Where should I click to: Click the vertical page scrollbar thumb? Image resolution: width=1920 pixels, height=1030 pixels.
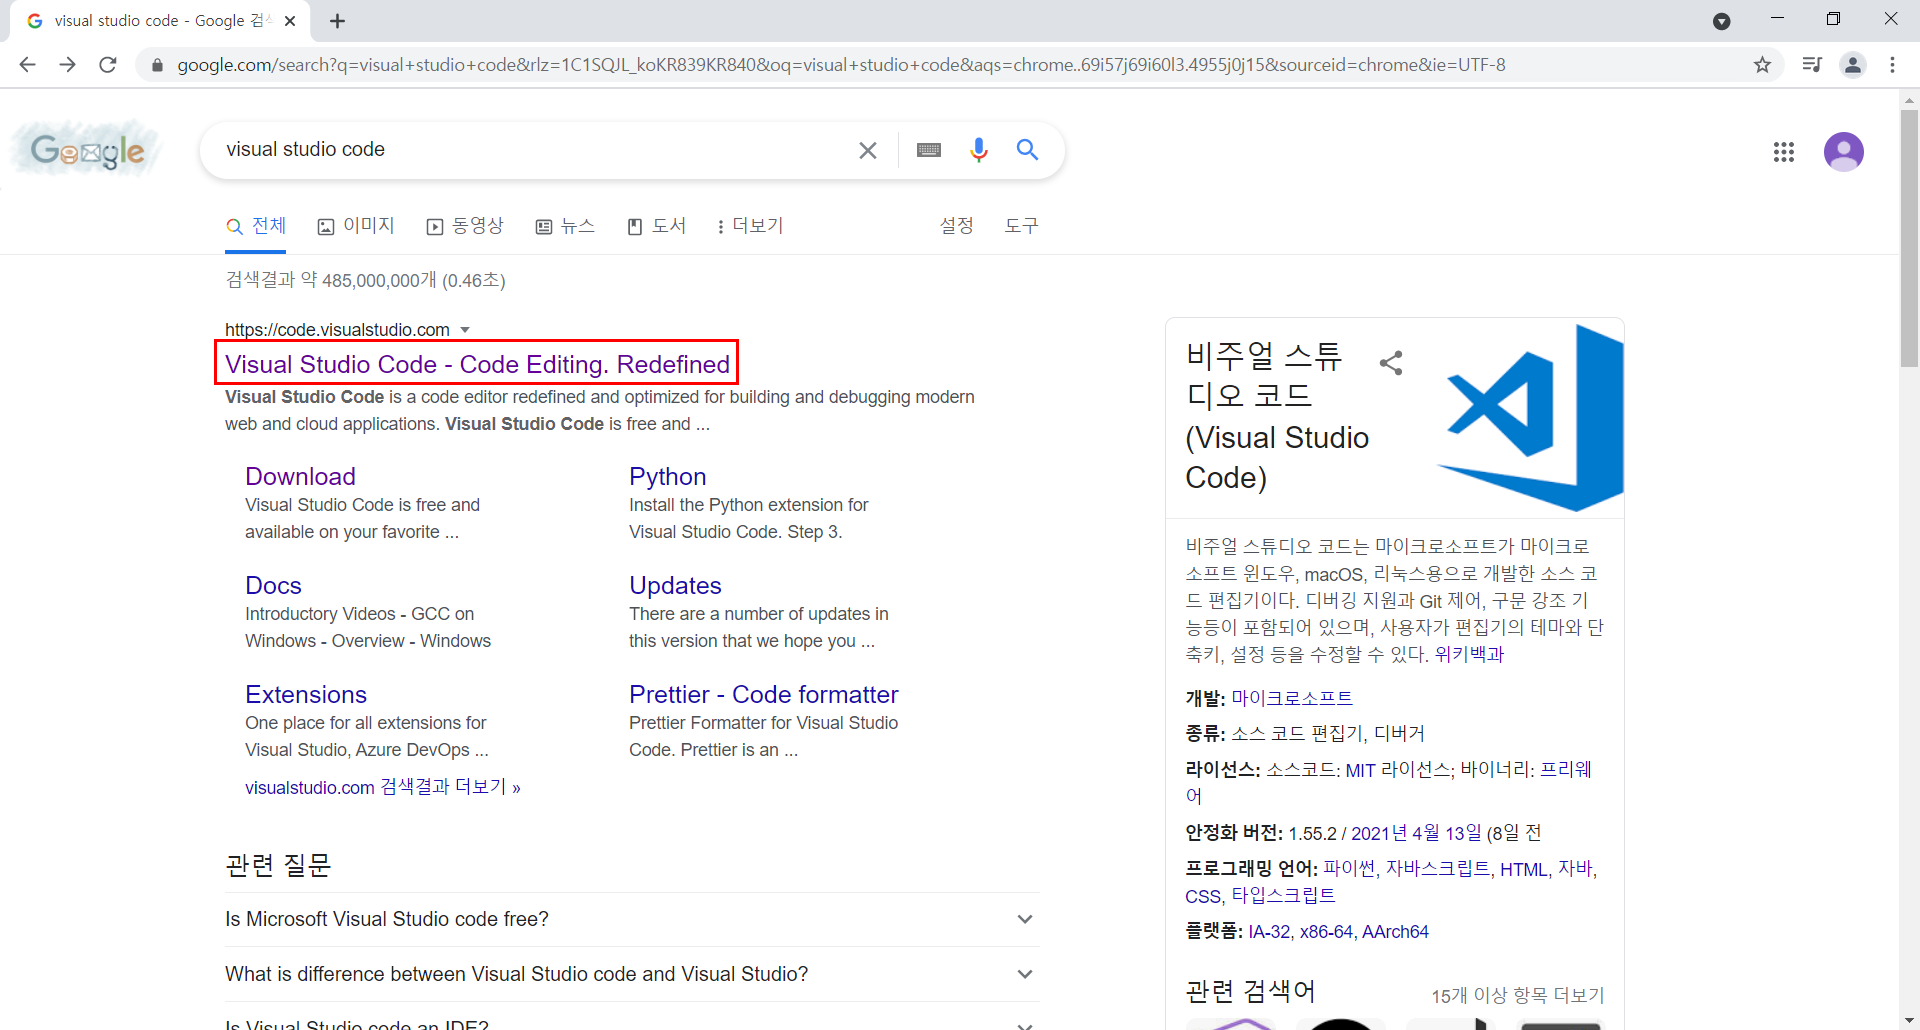1909,238
